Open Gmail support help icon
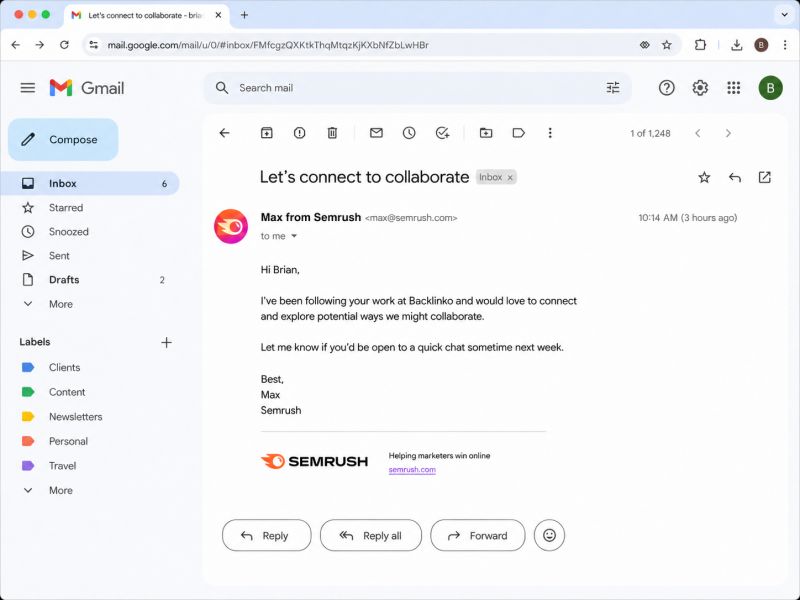This screenshot has height=600, width=800. pos(666,88)
